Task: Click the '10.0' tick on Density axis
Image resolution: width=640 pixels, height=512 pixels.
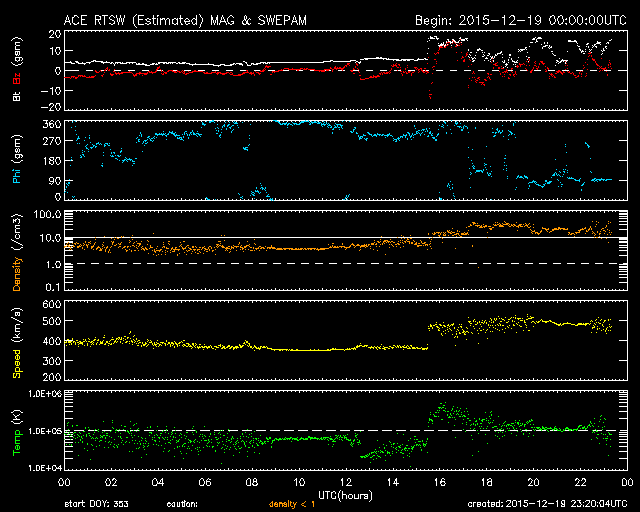Action: coord(50,238)
